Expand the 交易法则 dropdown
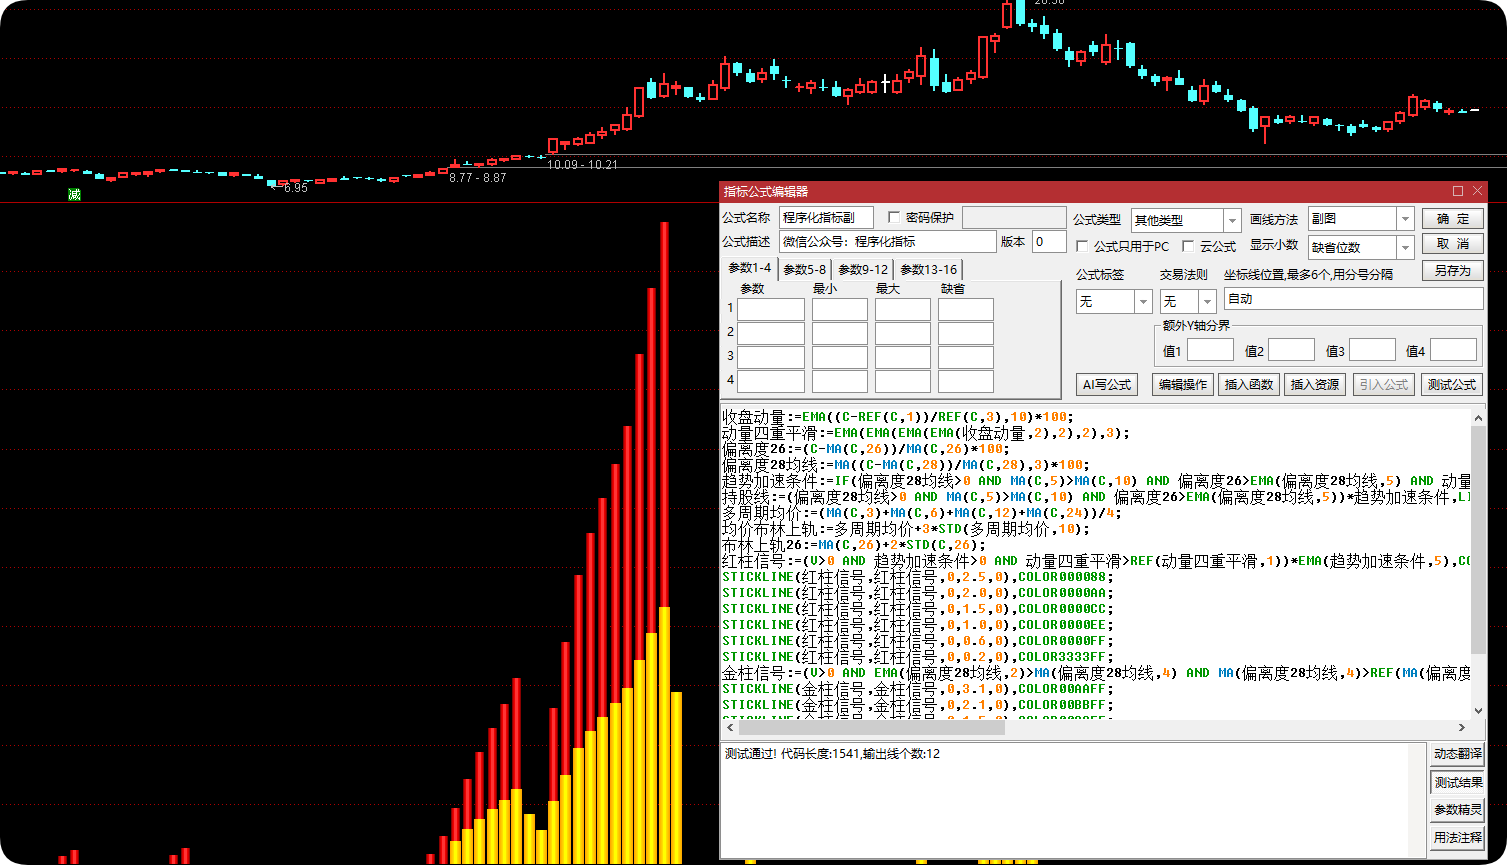This screenshot has width=1507, height=865. [1207, 301]
